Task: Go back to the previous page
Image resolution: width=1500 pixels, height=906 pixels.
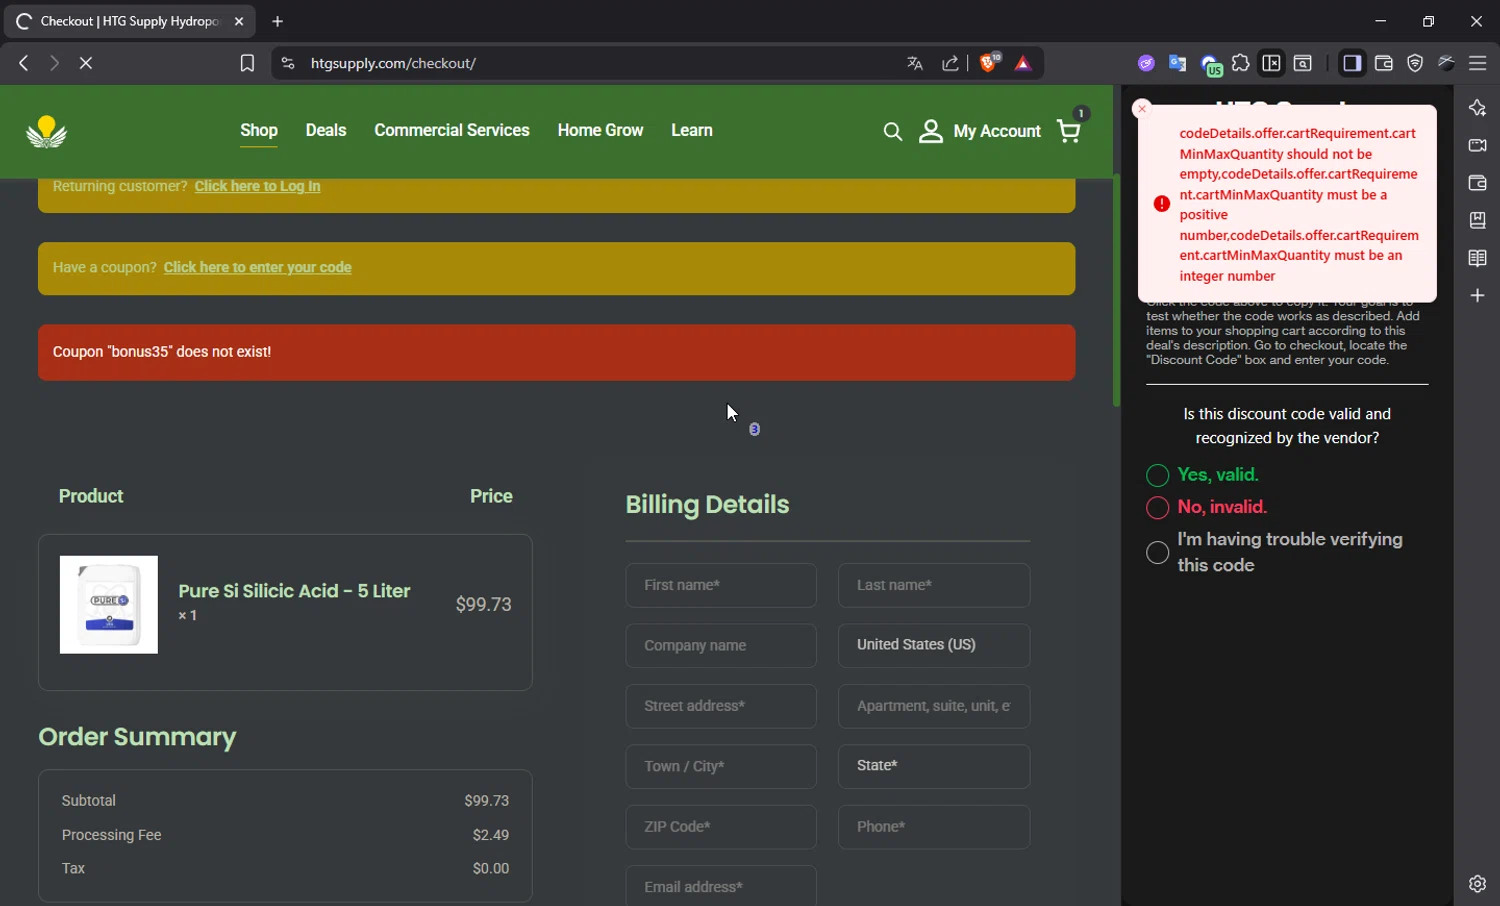Action: pos(23,63)
